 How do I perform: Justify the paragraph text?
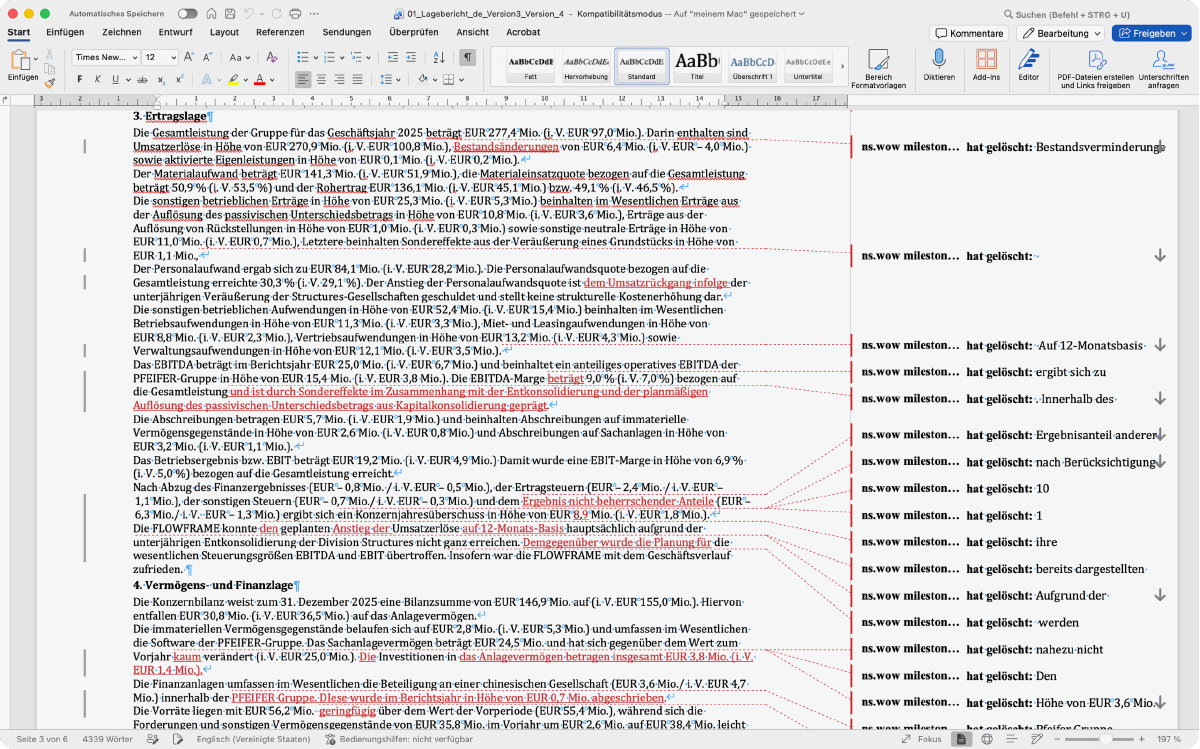pos(357,80)
